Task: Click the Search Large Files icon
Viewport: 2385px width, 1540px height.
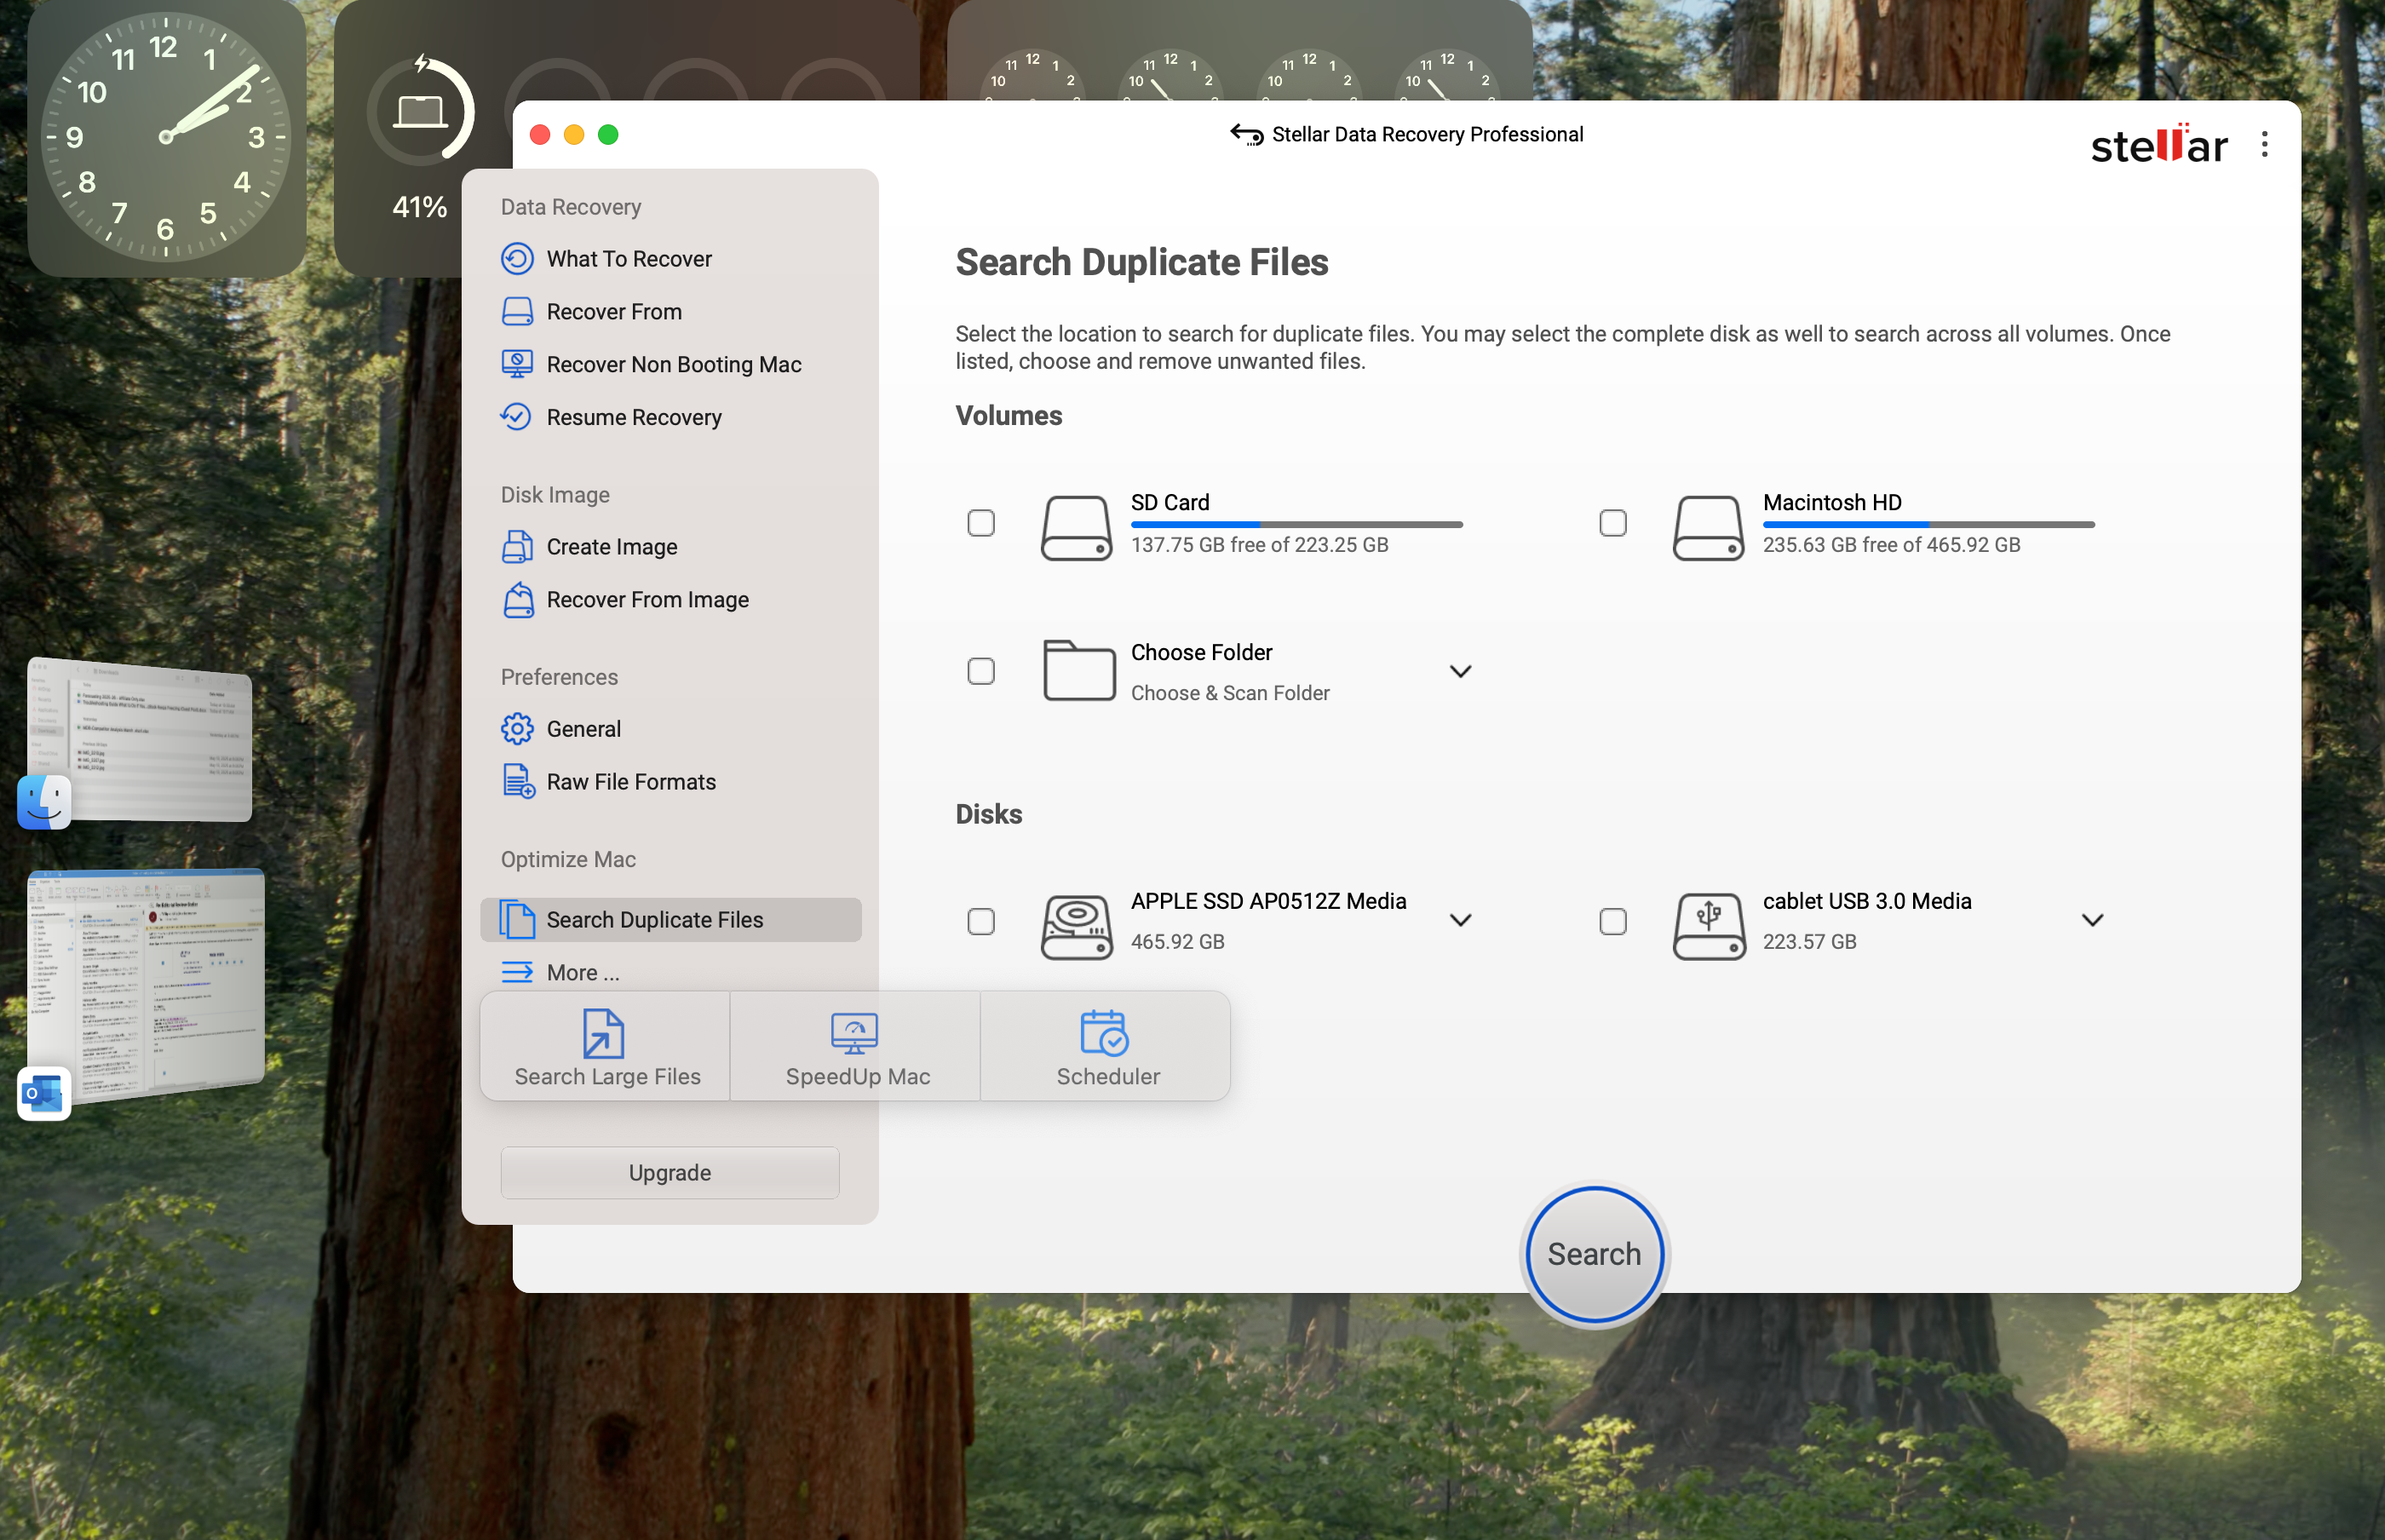Action: click(603, 1034)
